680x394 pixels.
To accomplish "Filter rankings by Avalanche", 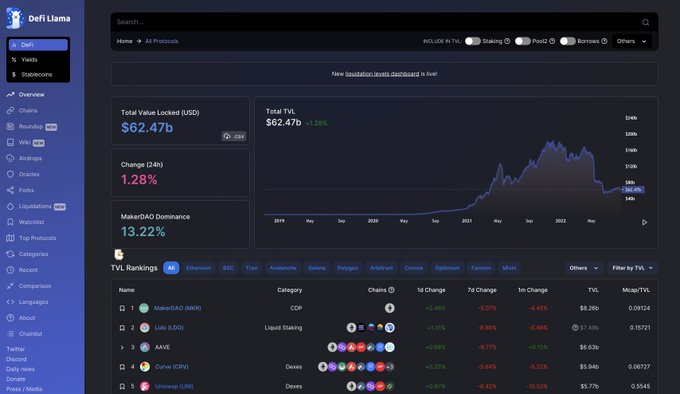I will click(x=283, y=268).
